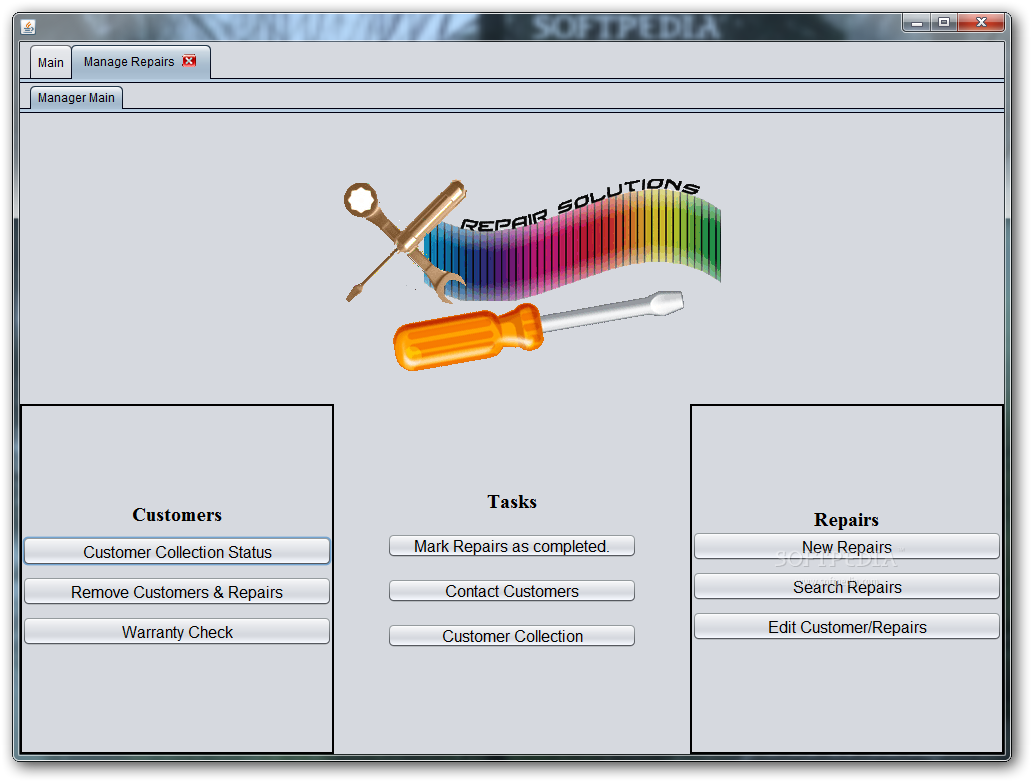
Task: Open Contact Customers task
Action: click(511, 591)
